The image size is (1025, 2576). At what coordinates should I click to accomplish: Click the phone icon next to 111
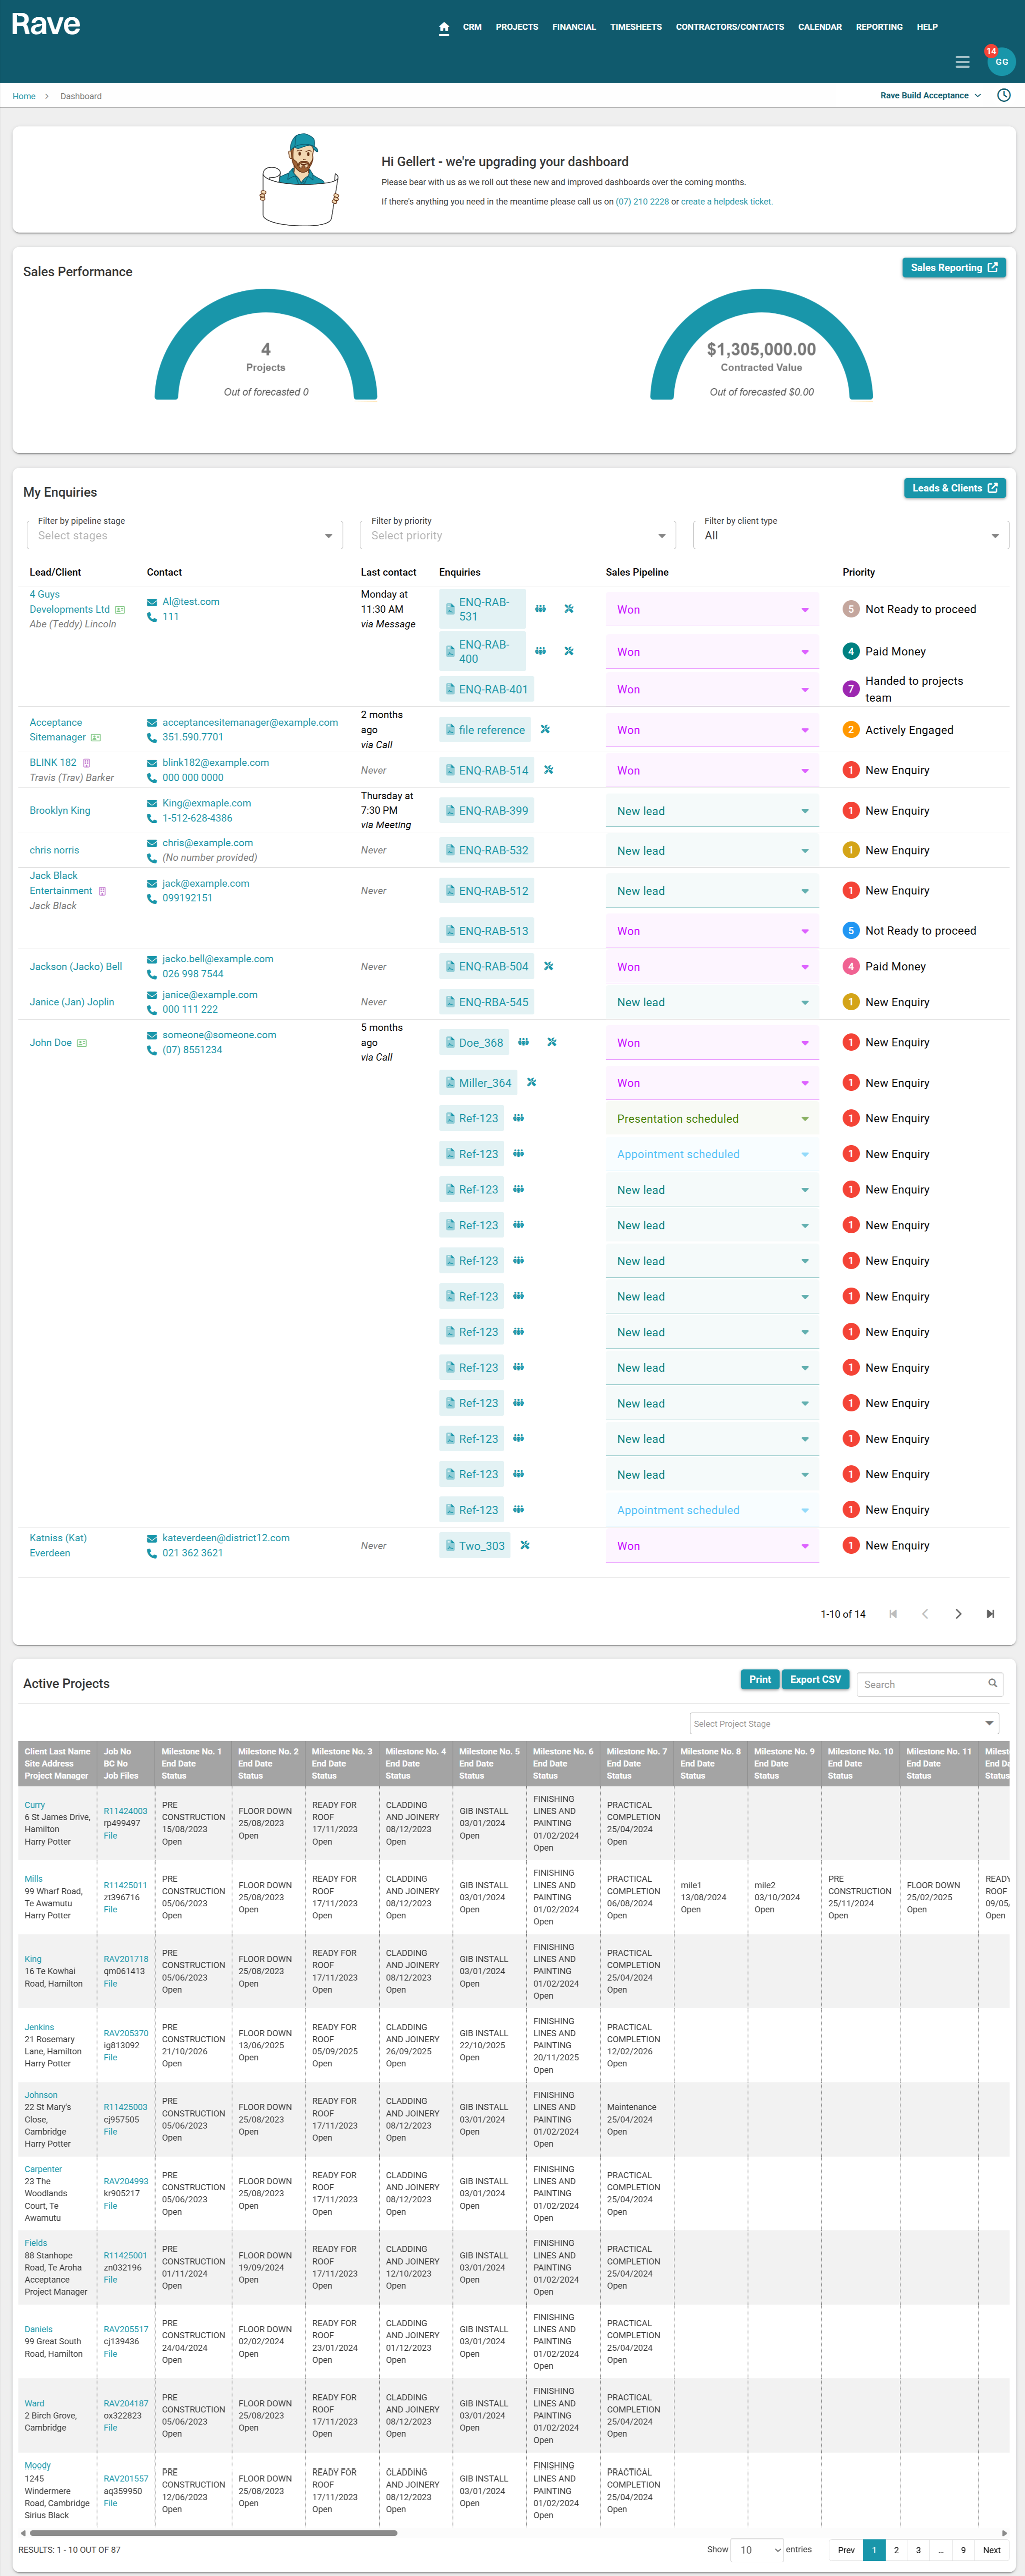coord(152,617)
